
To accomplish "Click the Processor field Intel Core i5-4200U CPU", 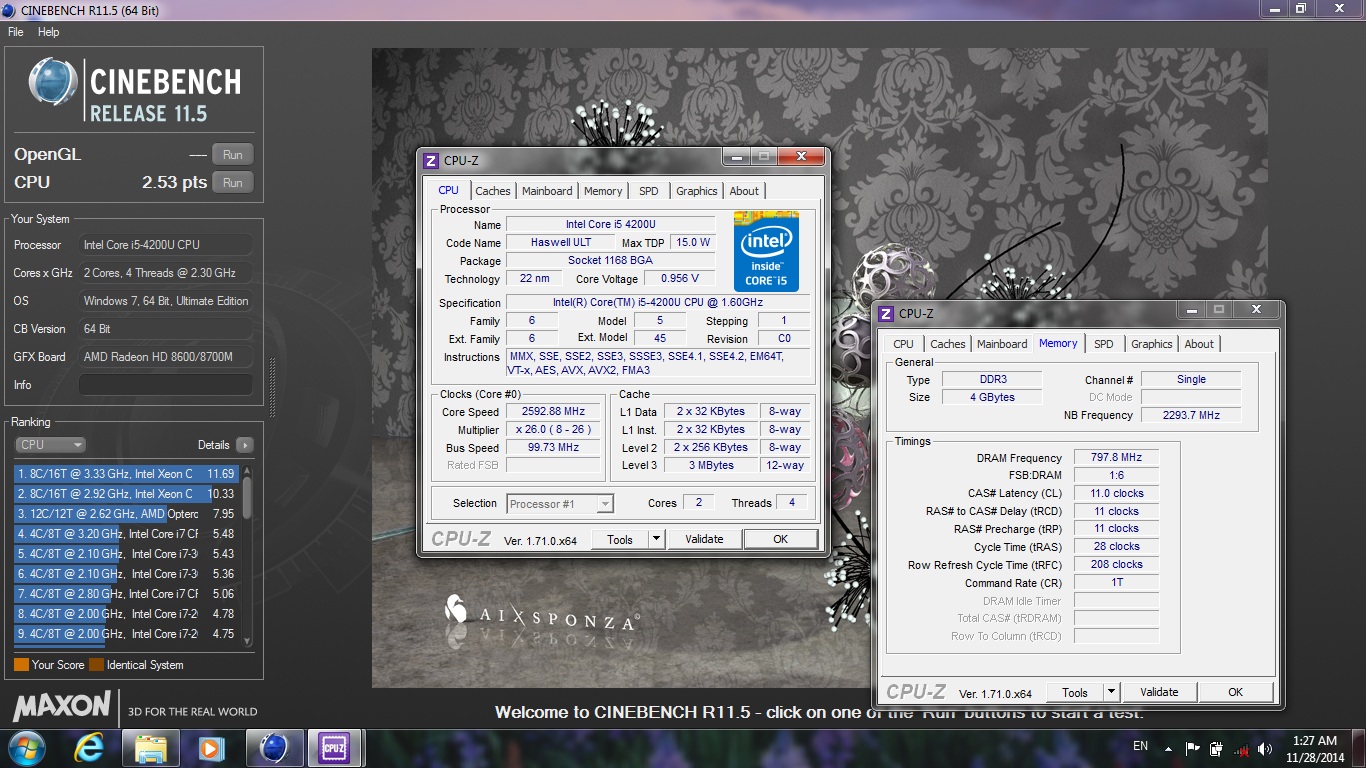I will click(x=166, y=245).
